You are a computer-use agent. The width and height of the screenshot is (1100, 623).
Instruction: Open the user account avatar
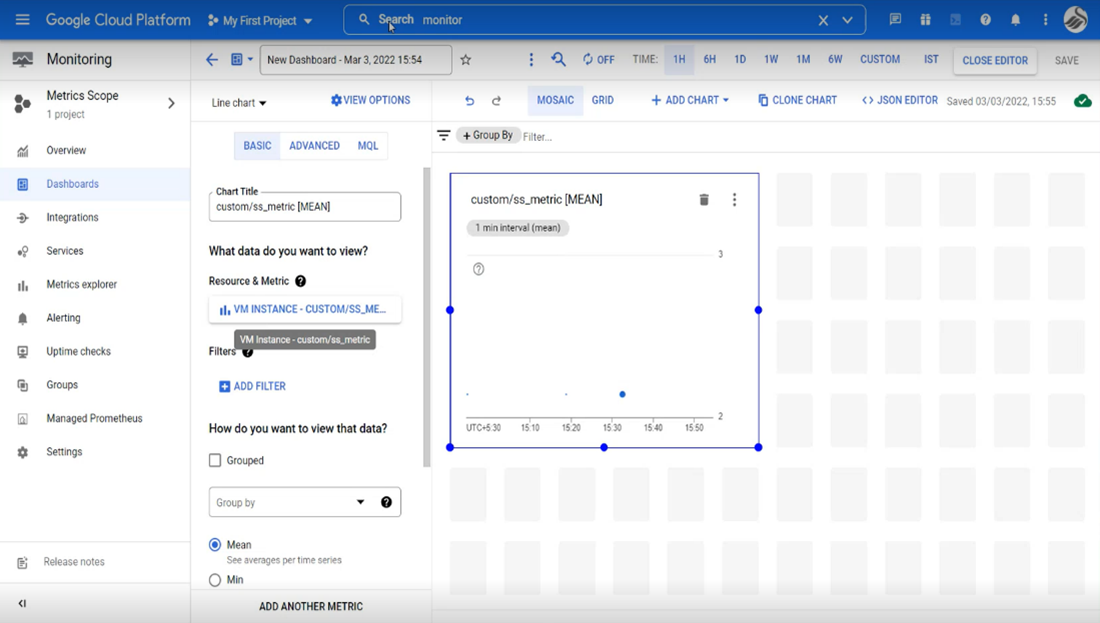(1075, 20)
